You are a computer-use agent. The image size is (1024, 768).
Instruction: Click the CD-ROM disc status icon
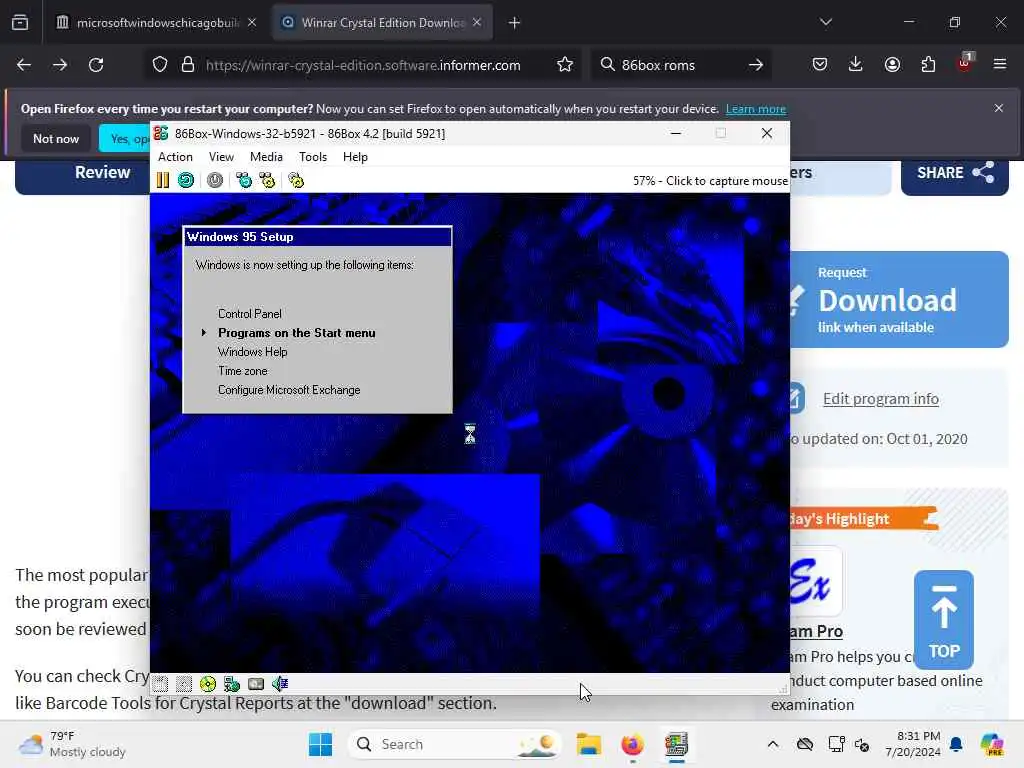pyautogui.click(x=208, y=684)
